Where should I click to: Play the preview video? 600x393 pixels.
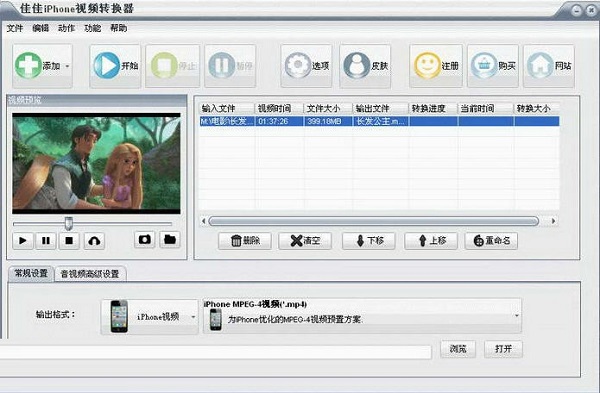23,241
